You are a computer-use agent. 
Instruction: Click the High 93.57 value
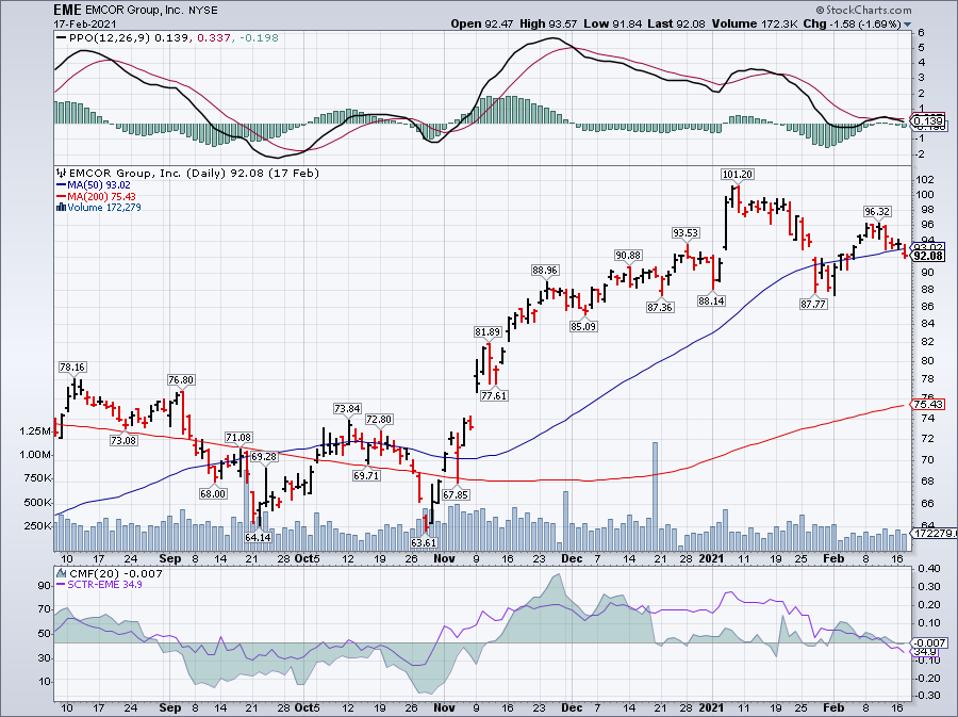pyautogui.click(x=548, y=24)
